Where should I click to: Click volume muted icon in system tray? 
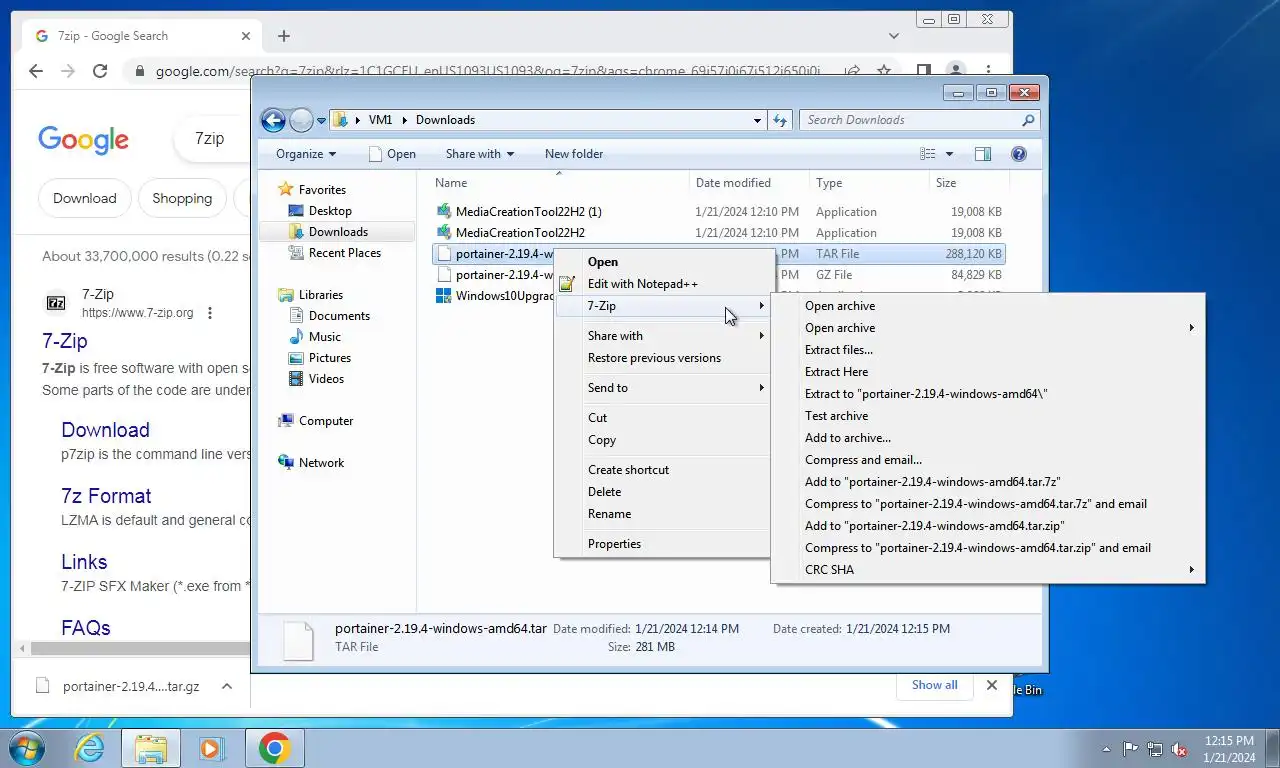pyautogui.click(x=1179, y=749)
